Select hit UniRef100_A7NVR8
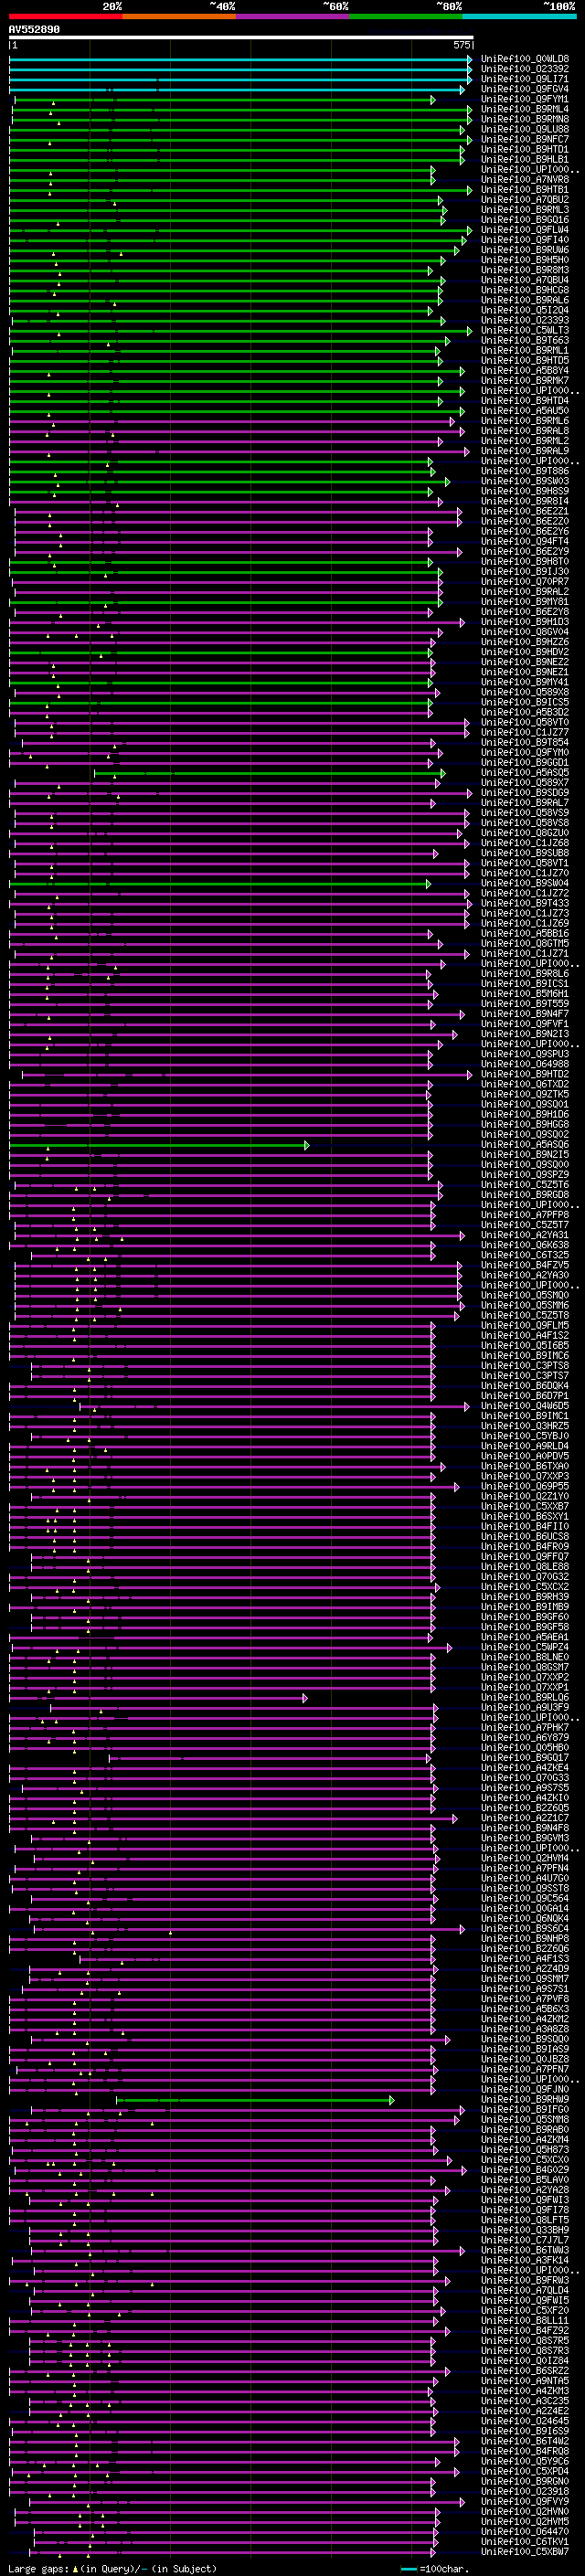 [525, 179]
